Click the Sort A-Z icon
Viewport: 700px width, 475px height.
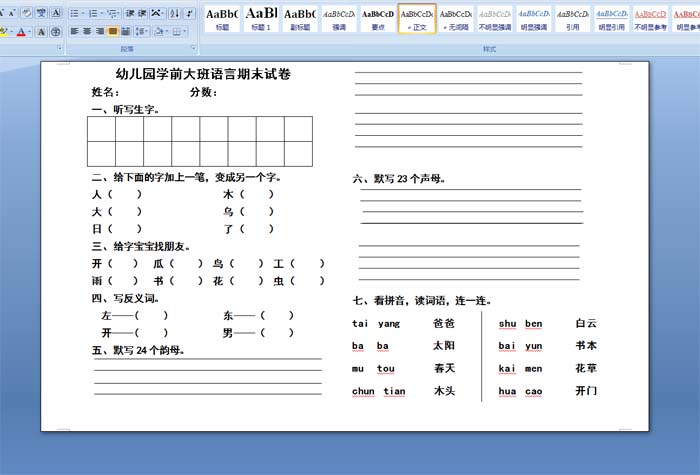click(175, 13)
